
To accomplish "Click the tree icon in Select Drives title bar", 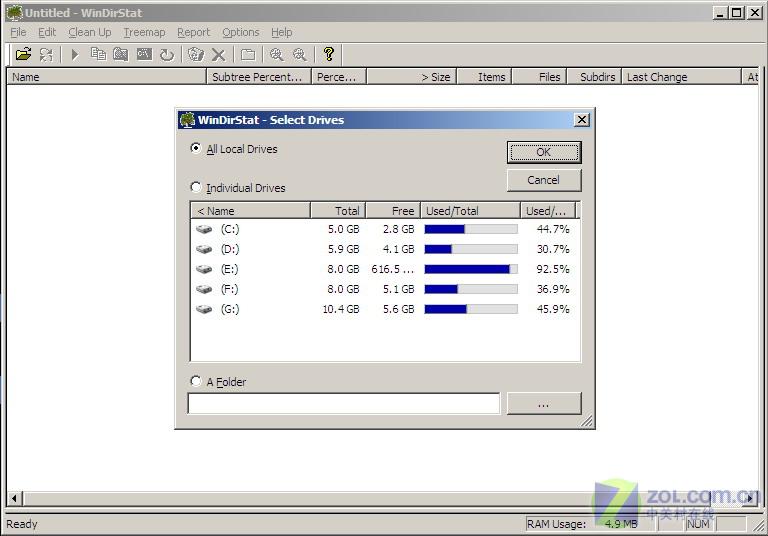I will pyautogui.click(x=187, y=120).
